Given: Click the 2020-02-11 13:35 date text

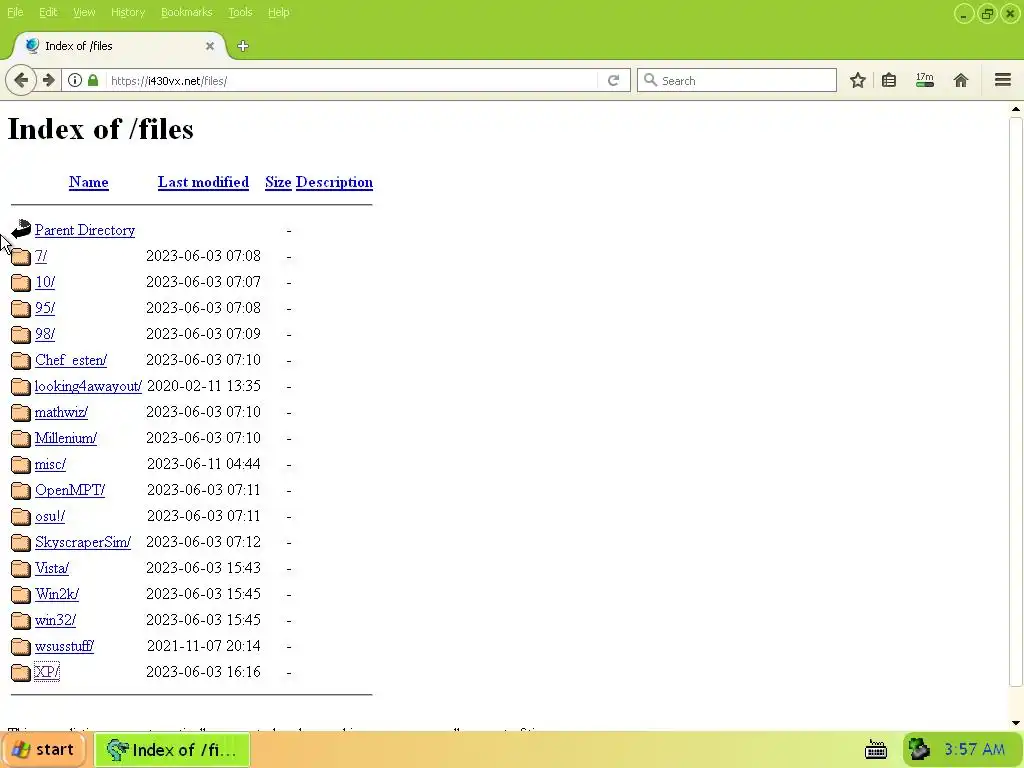Looking at the screenshot, I should [204, 386].
